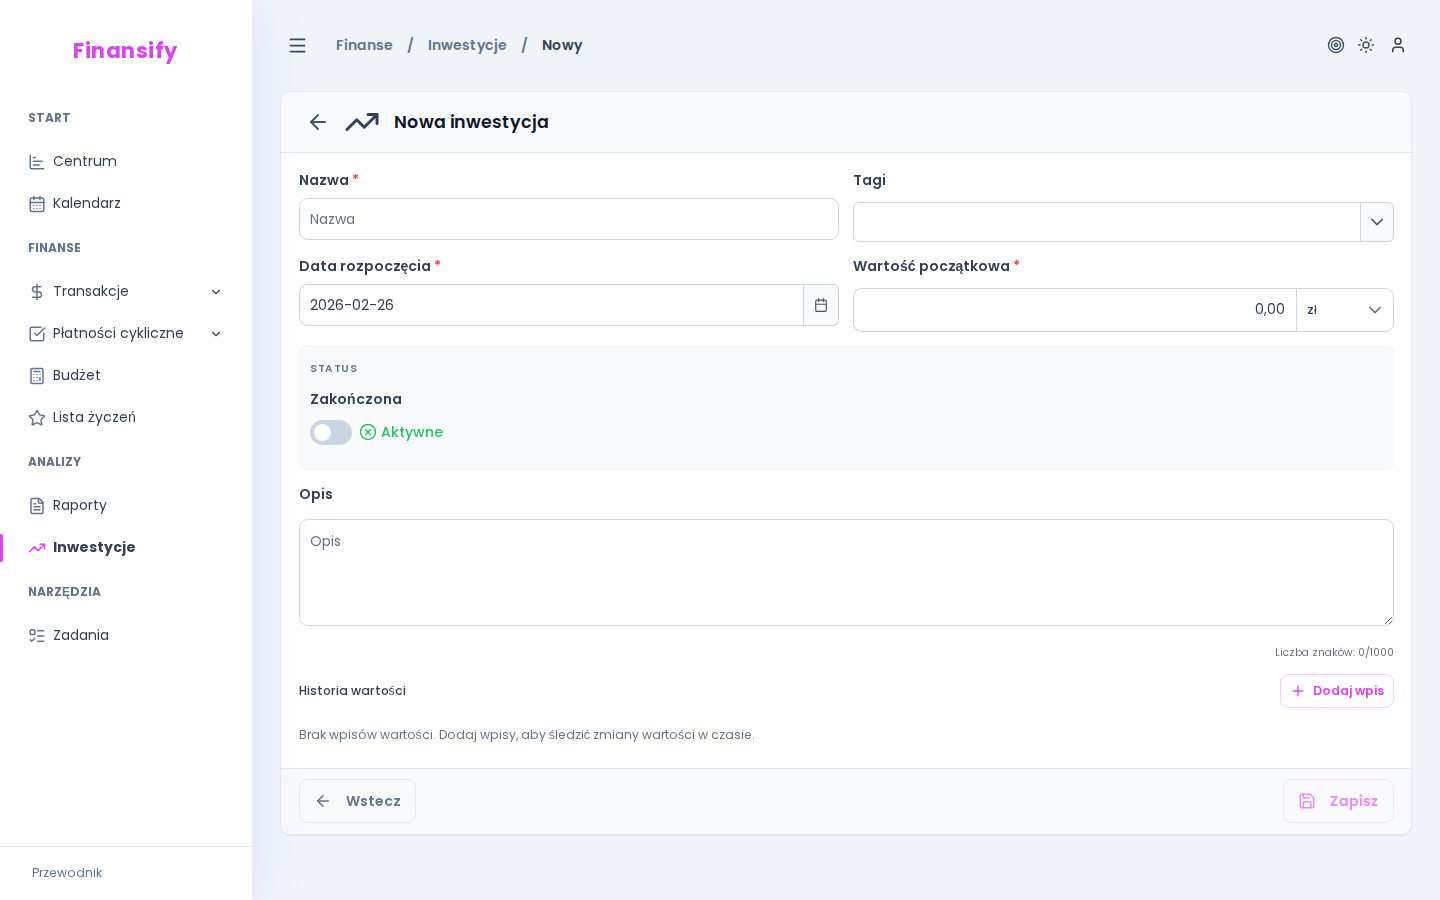This screenshot has width=1440, height=900.
Task: Toggle the Zakończona status switch
Action: [x=331, y=432]
